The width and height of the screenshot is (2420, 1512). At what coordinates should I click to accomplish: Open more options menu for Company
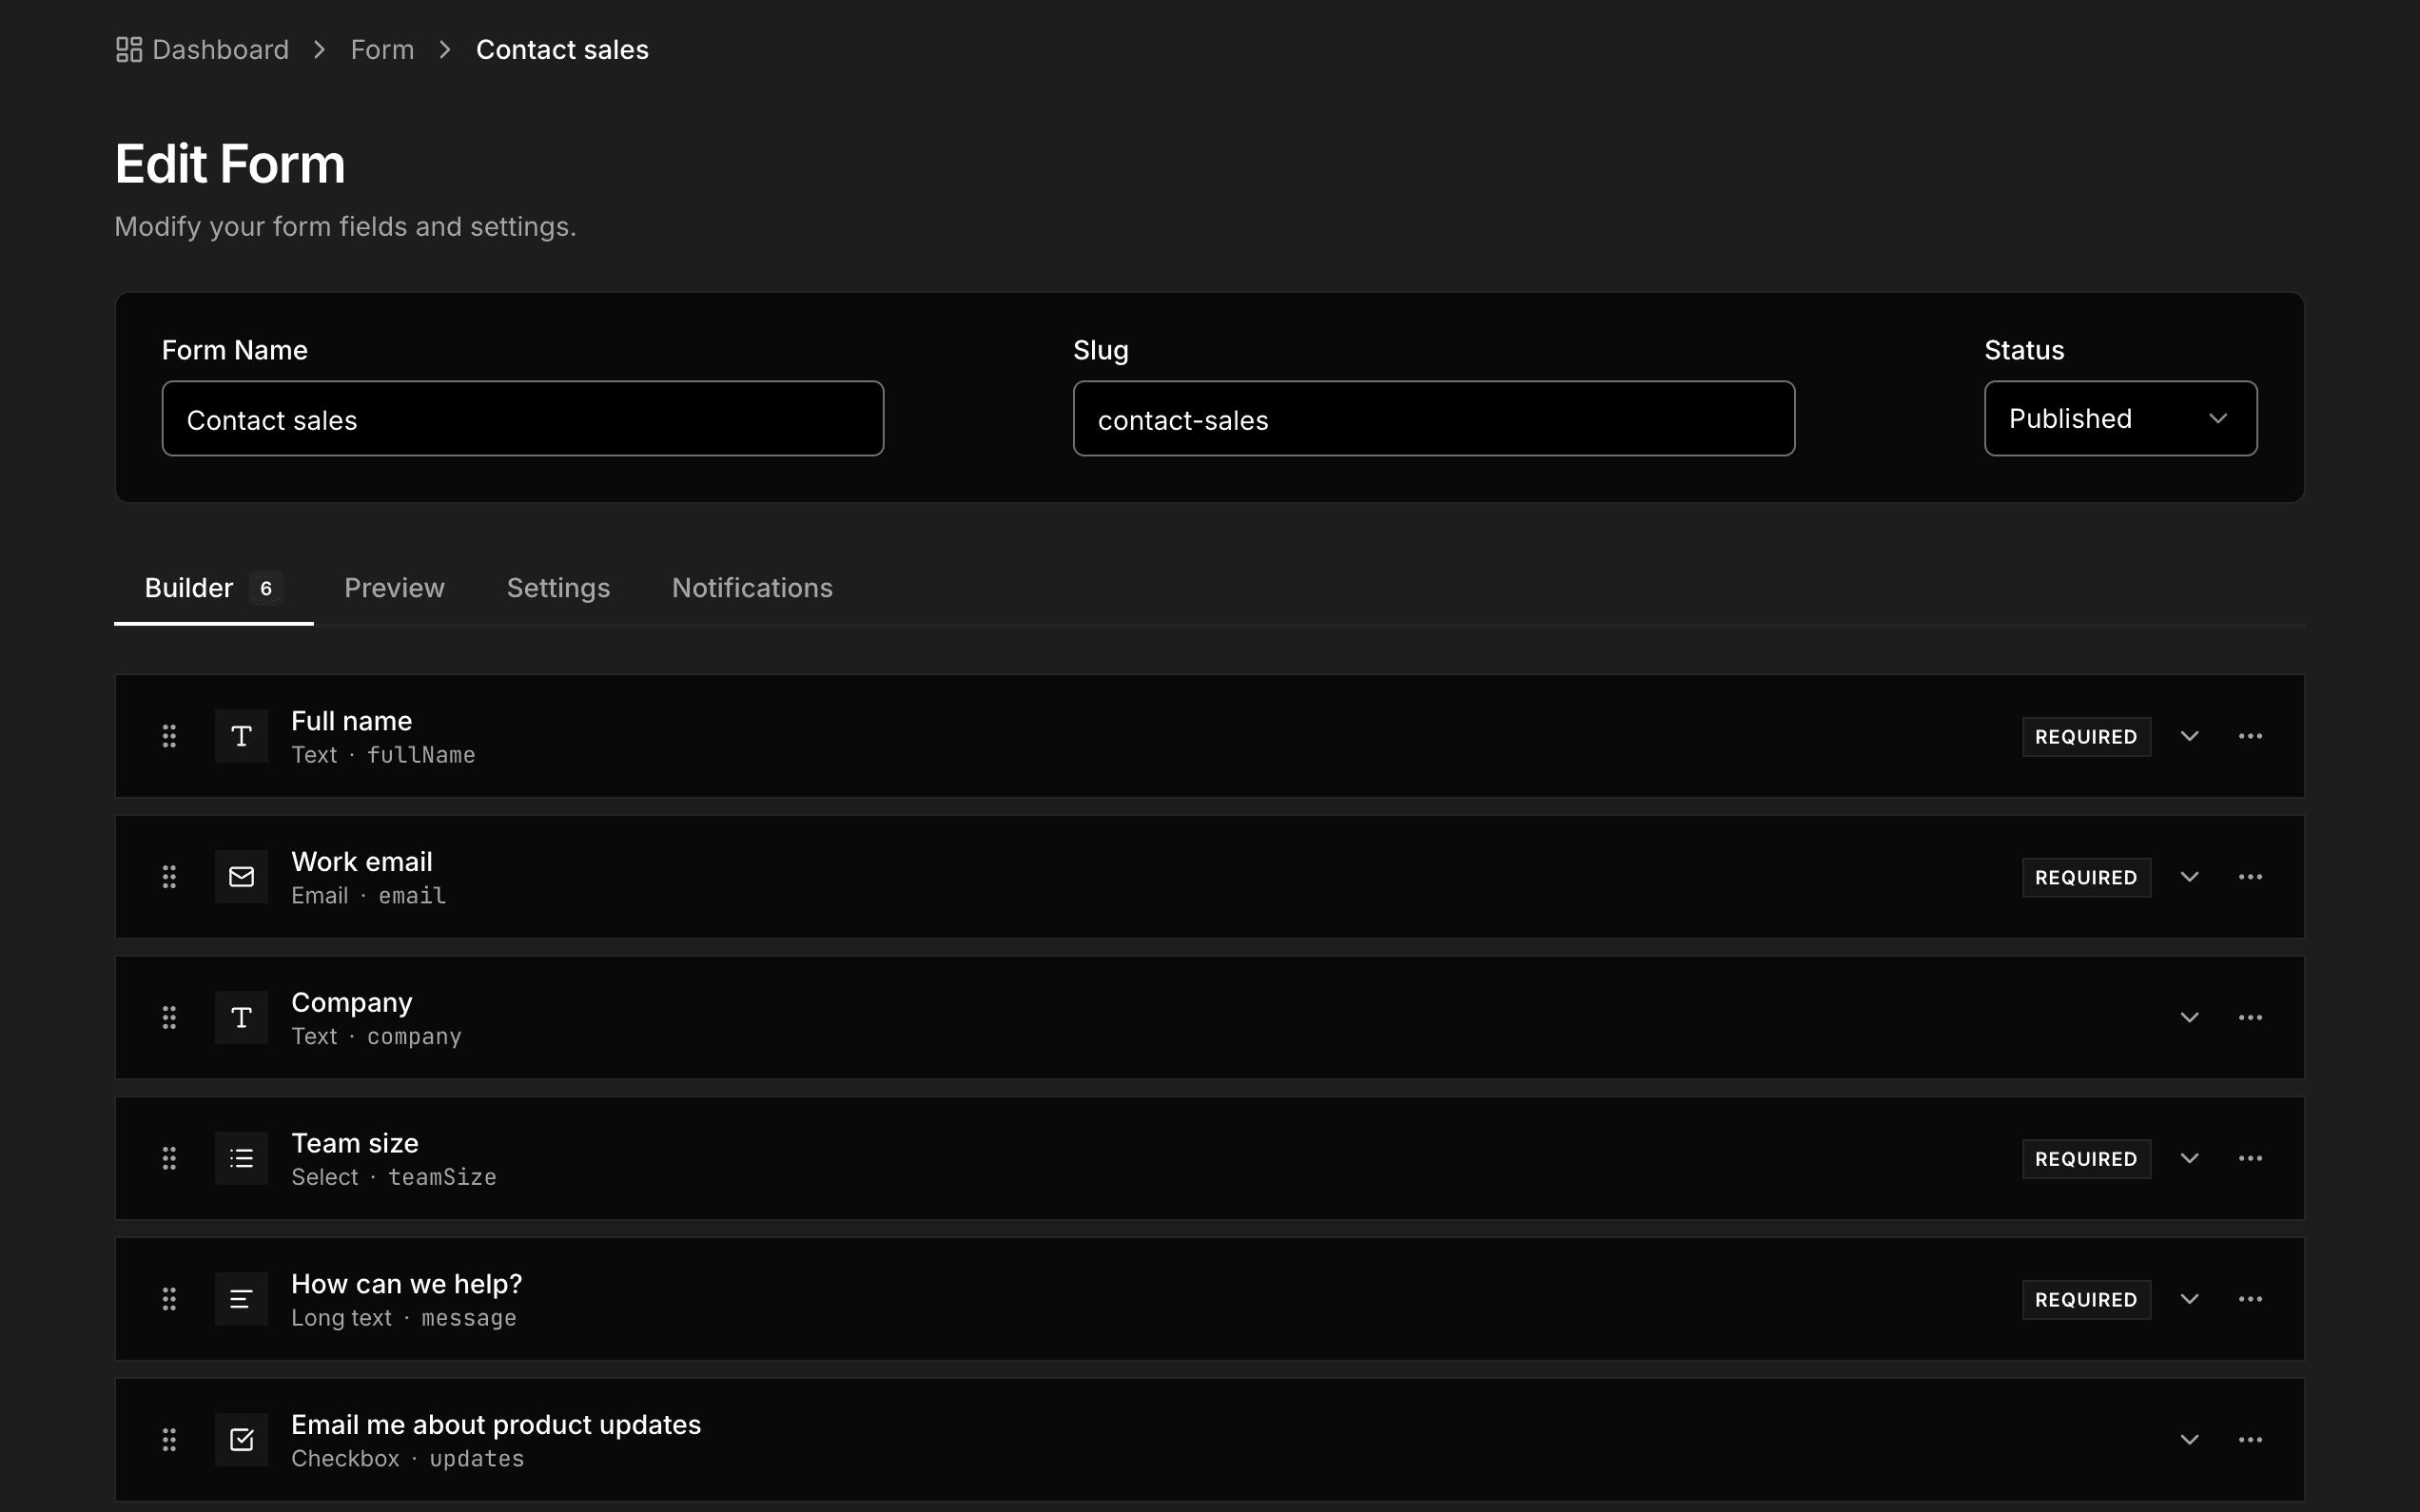pos(2250,1018)
